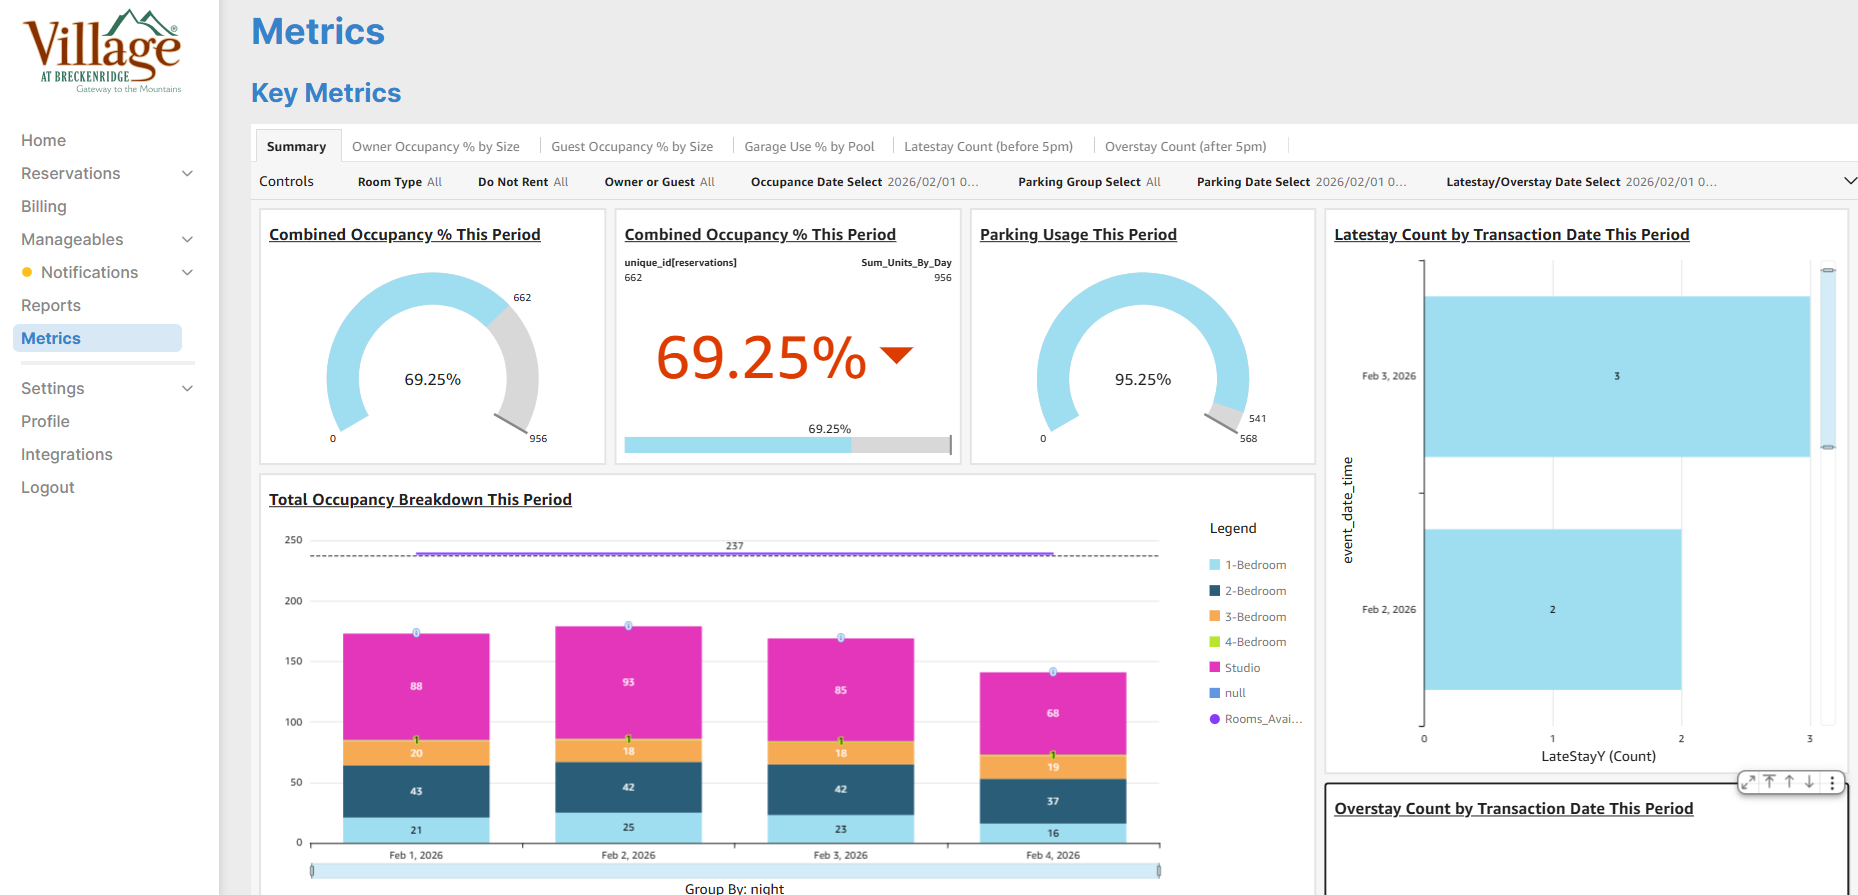This screenshot has height=895, width=1858.
Task: Click the Feb 2, 2026 stacked bar Studio segment
Action: point(628,682)
